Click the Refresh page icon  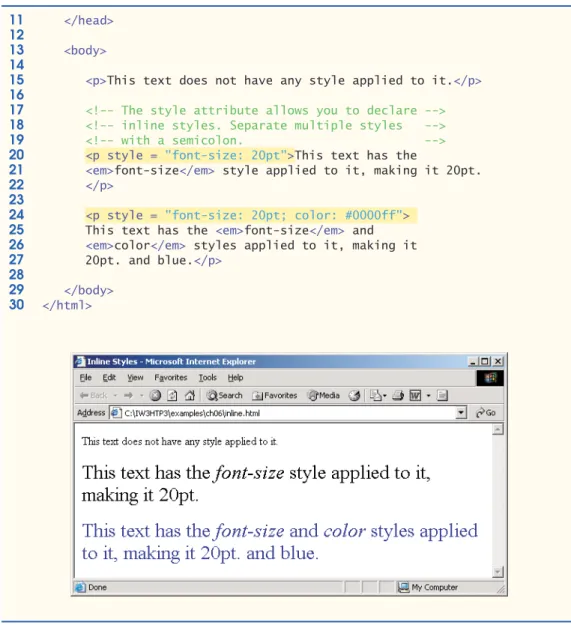172,395
